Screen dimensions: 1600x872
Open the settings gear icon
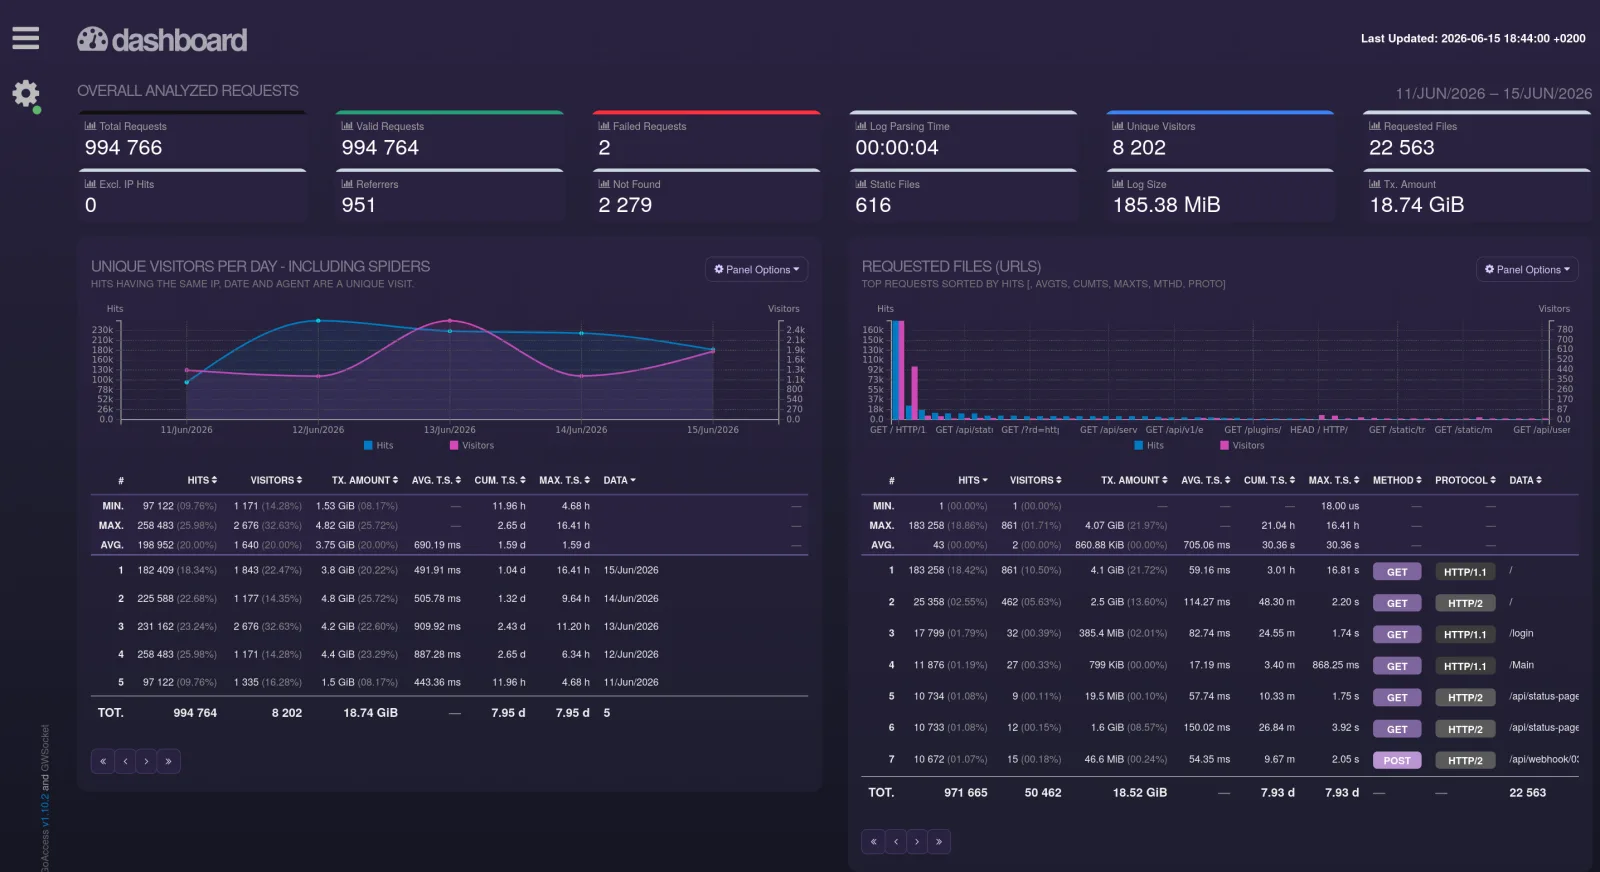click(26, 94)
